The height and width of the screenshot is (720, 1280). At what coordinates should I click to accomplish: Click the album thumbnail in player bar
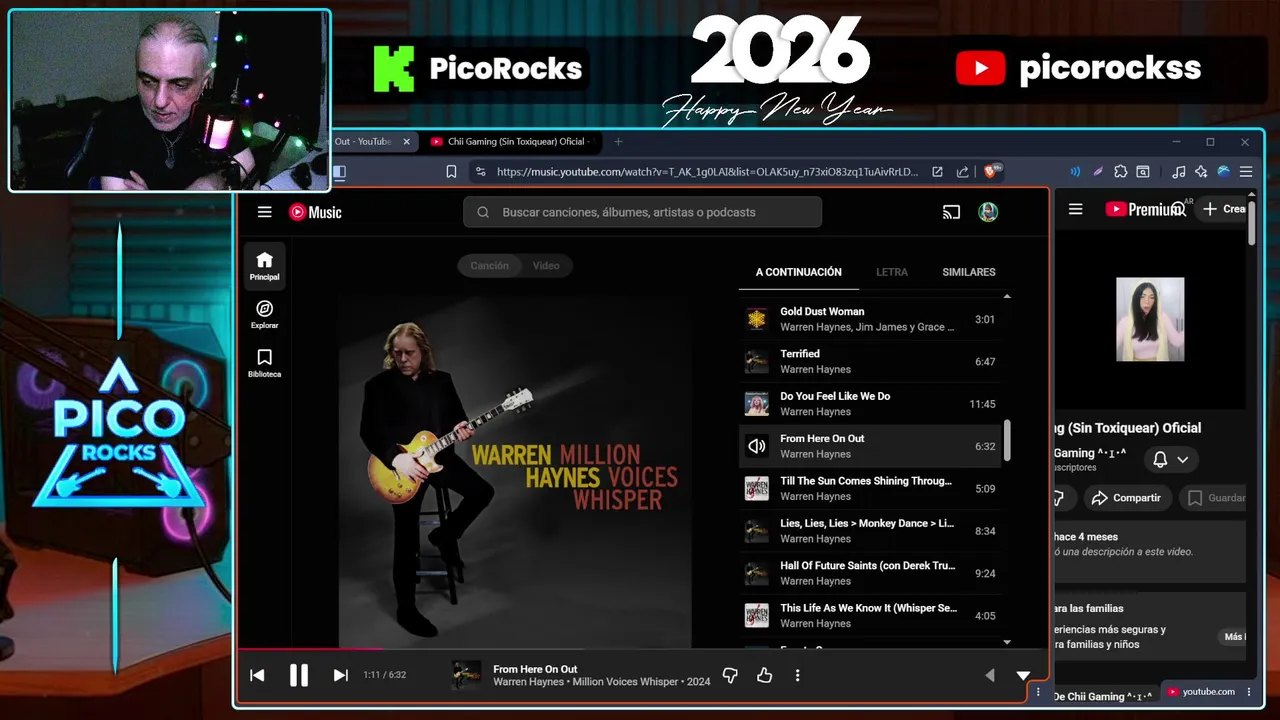click(x=466, y=675)
